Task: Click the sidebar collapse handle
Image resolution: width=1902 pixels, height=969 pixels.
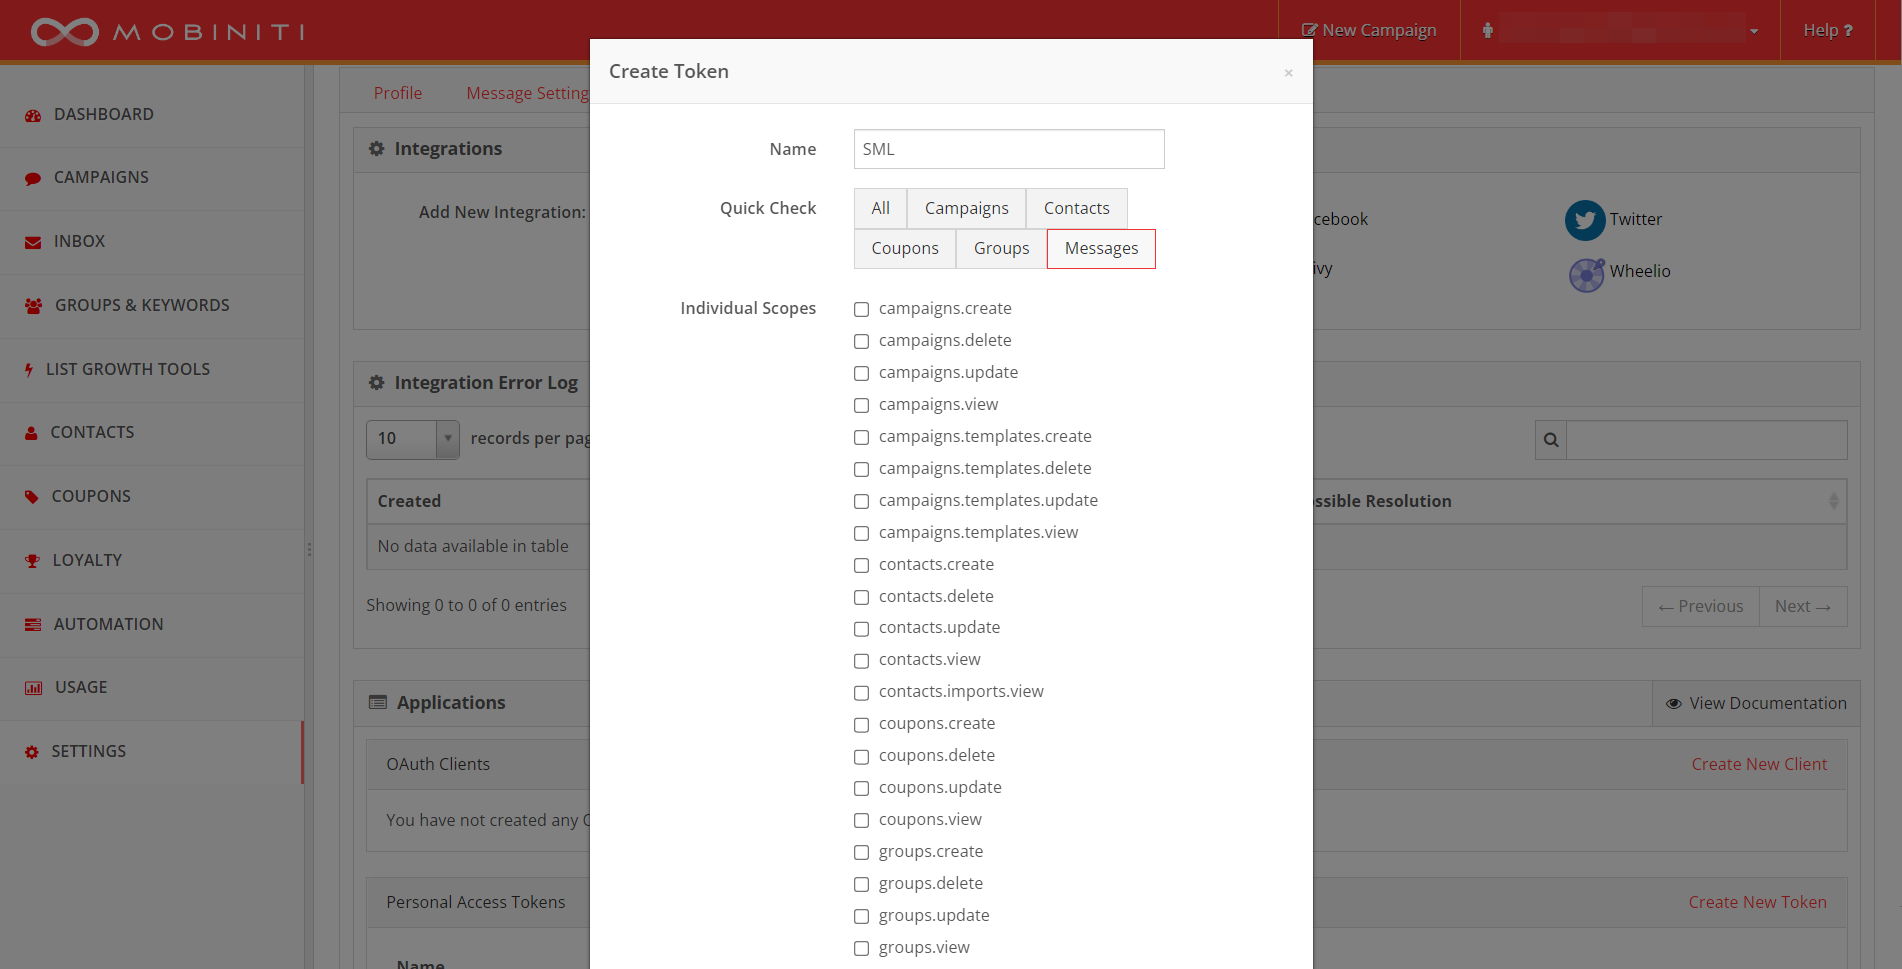Action: [x=309, y=549]
